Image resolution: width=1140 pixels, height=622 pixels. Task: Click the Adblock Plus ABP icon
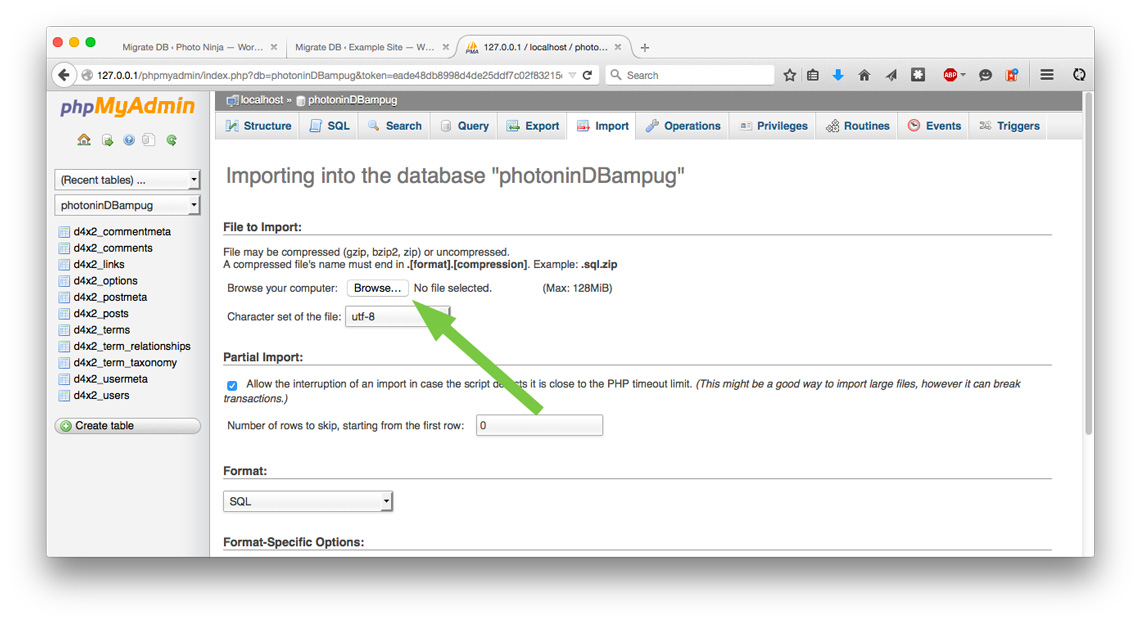950,75
